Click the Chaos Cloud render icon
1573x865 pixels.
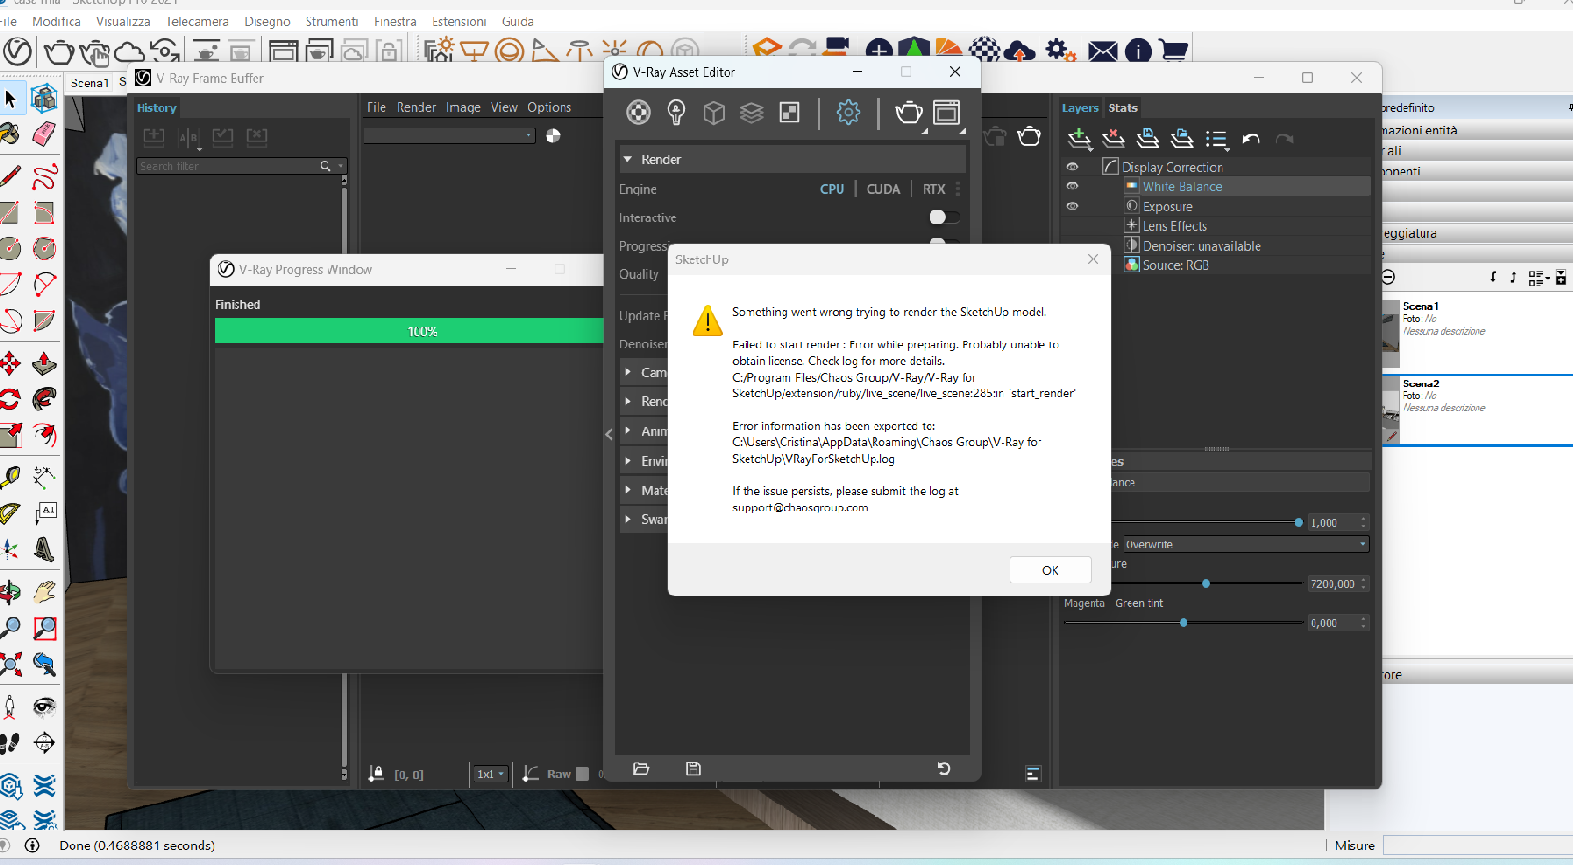pyautogui.click(x=129, y=50)
